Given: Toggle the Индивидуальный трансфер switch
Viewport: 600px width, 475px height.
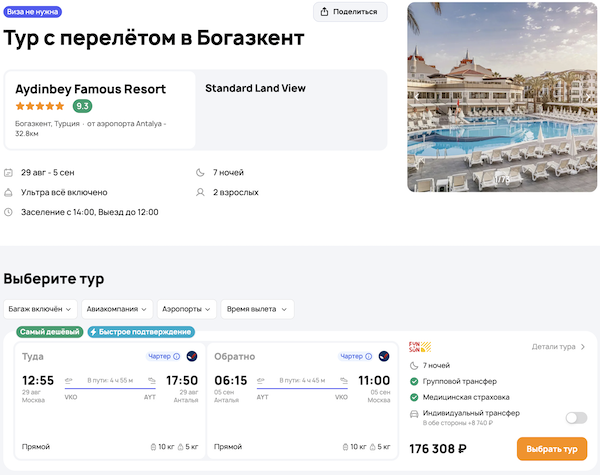Looking at the screenshot, I should (x=576, y=418).
